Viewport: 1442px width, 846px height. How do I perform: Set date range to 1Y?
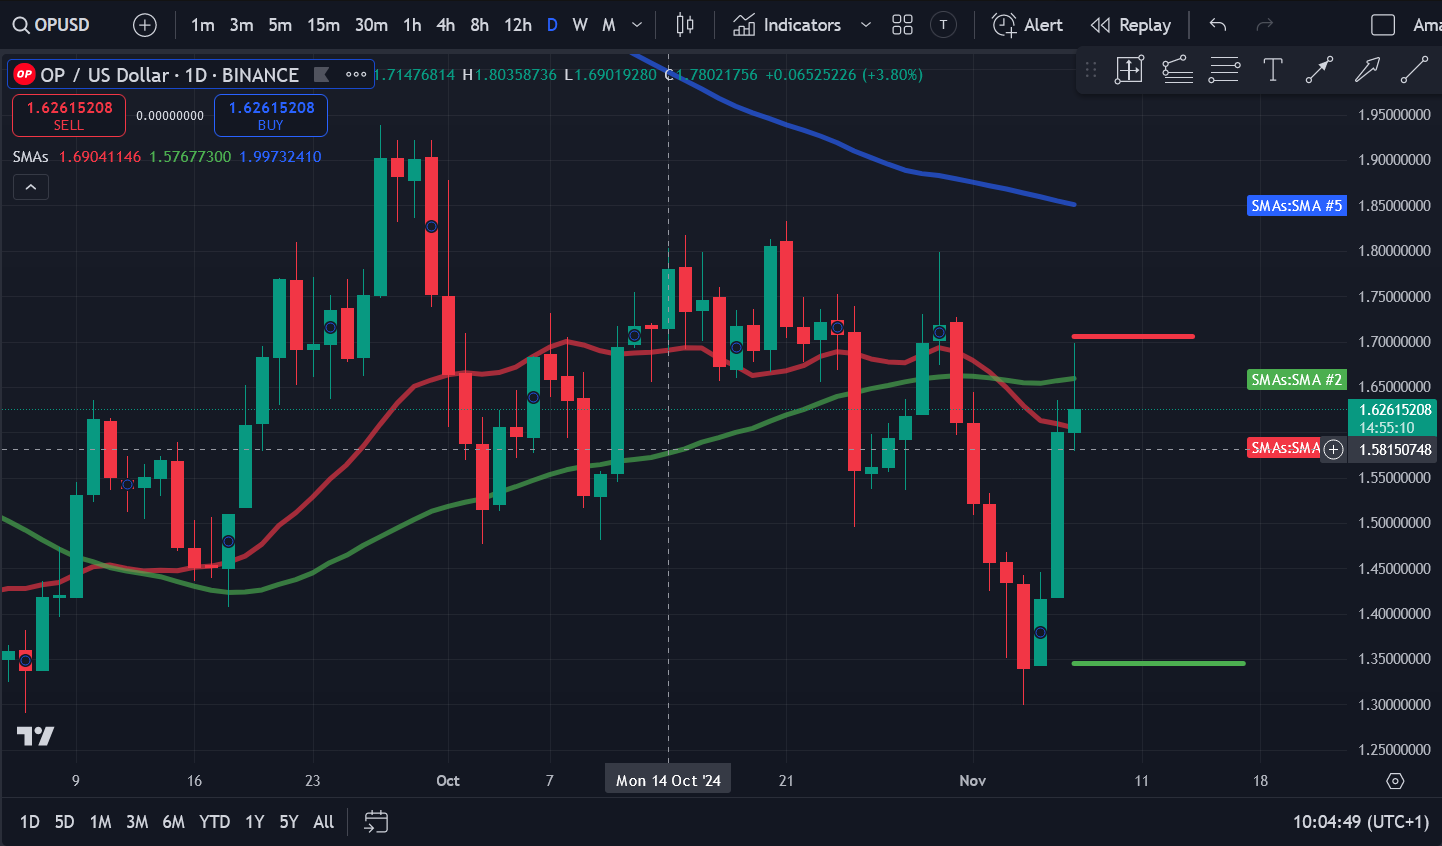click(255, 822)
